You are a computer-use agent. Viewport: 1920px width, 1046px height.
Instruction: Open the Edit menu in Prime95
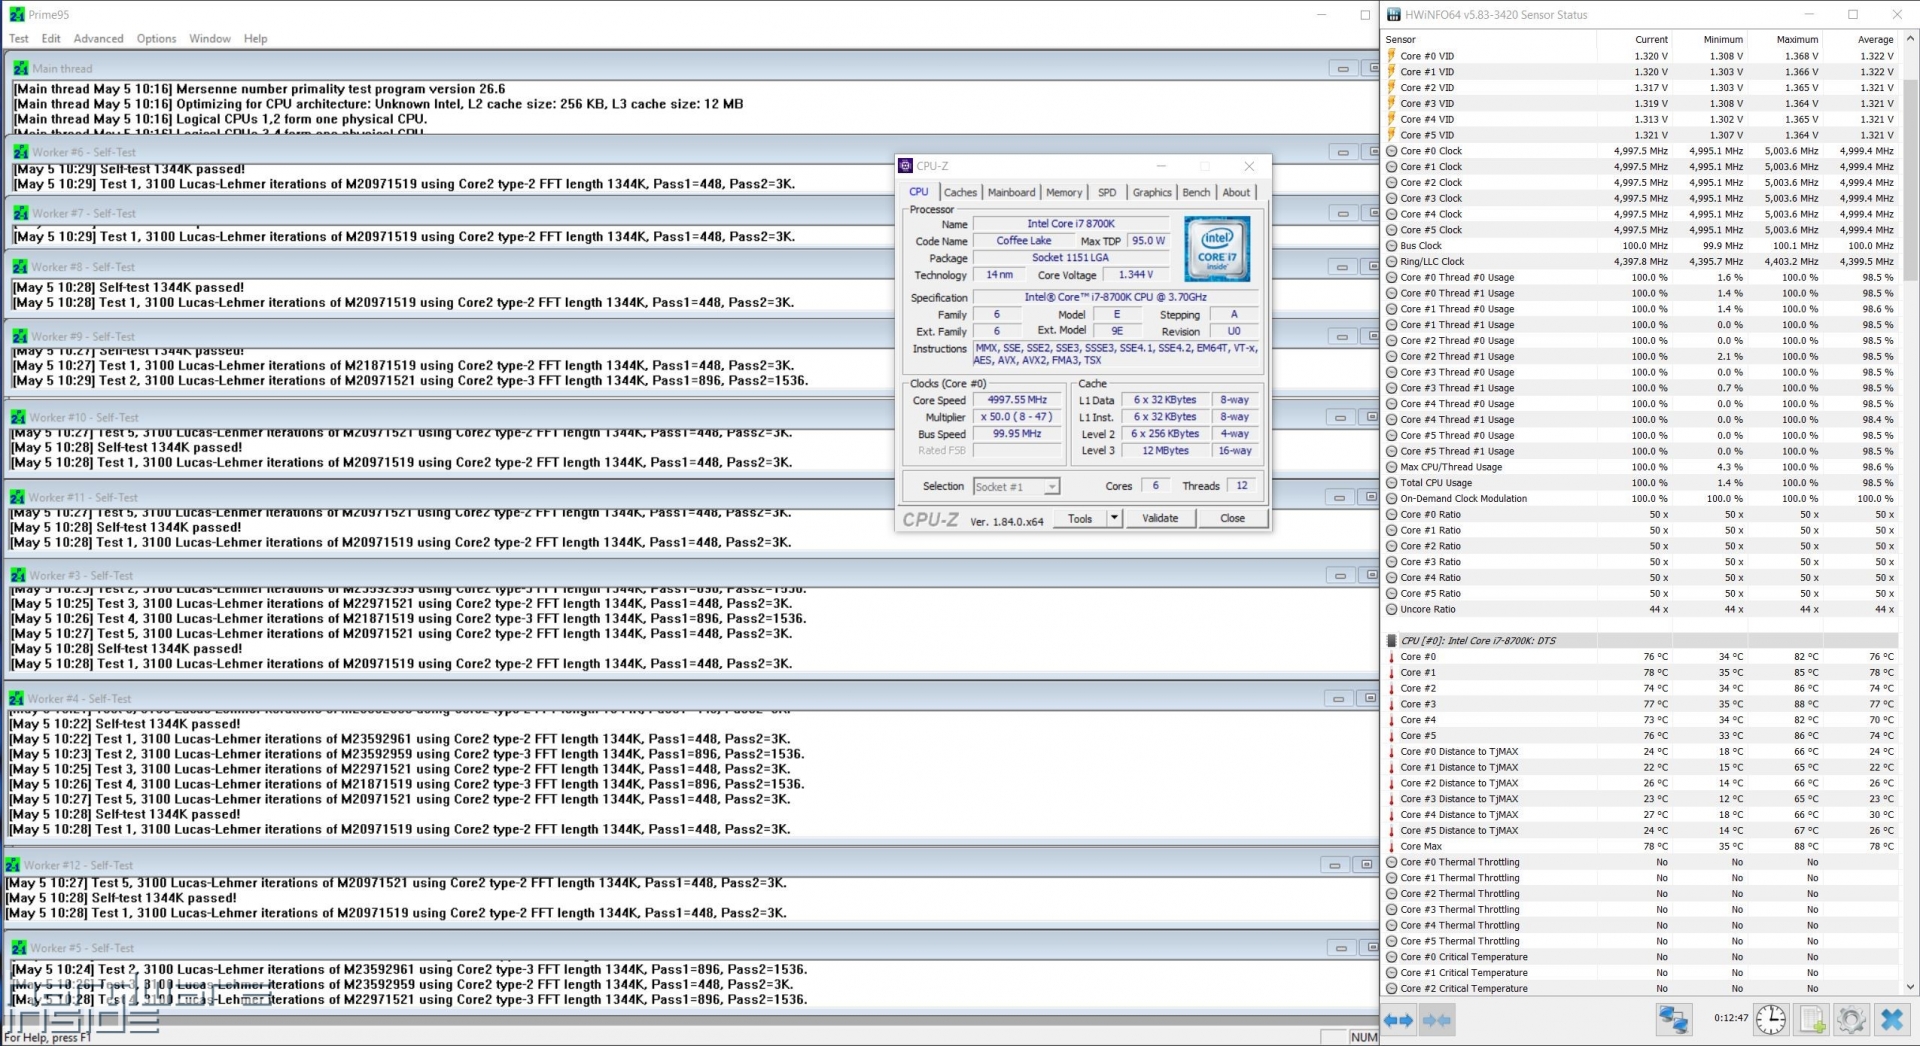[51, 39]
